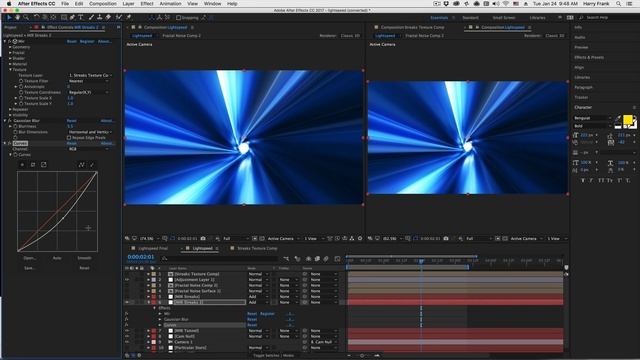Switch to Streaks Texture Comp timeline tab
Image resolution: width=640 pixels, height=360 pixels.
[257, 248]
